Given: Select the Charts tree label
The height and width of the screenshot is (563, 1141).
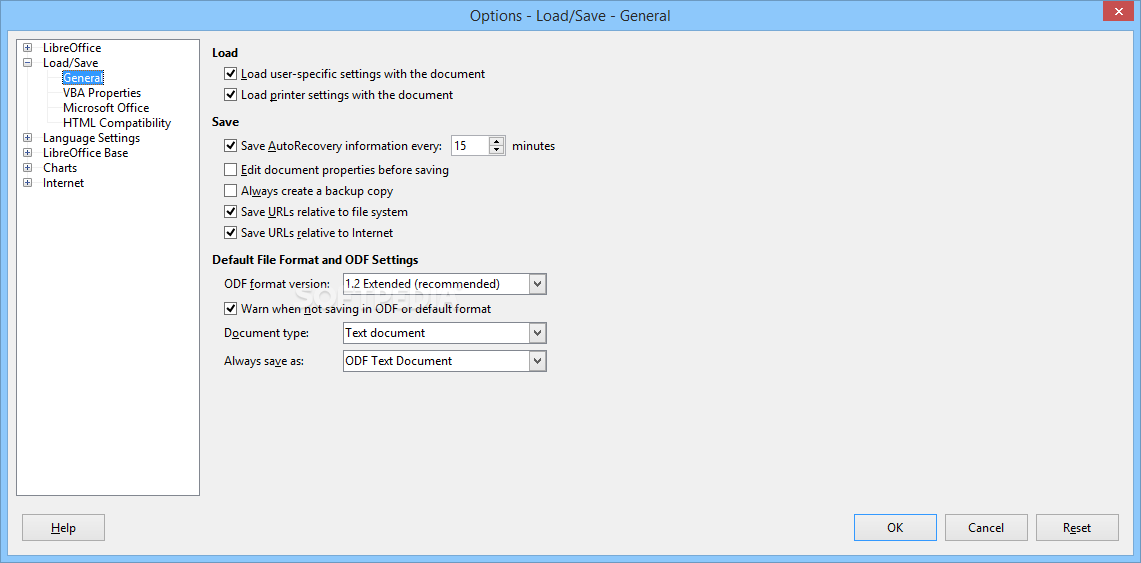Looking at the screenshot, I should tap(60, 168).
